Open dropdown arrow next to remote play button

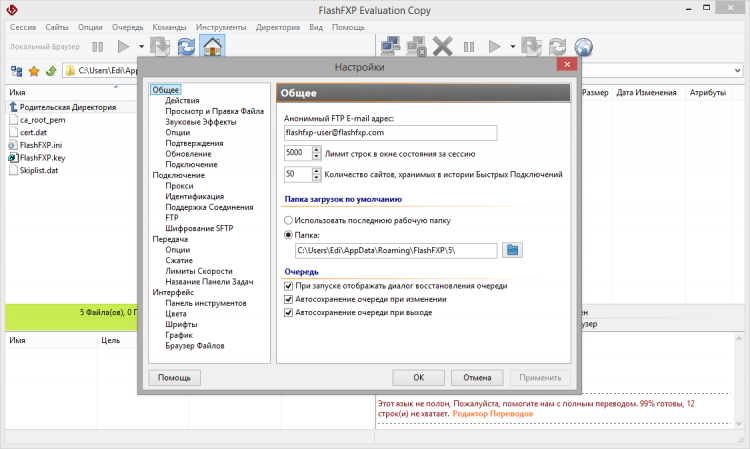tap(513, 47)
